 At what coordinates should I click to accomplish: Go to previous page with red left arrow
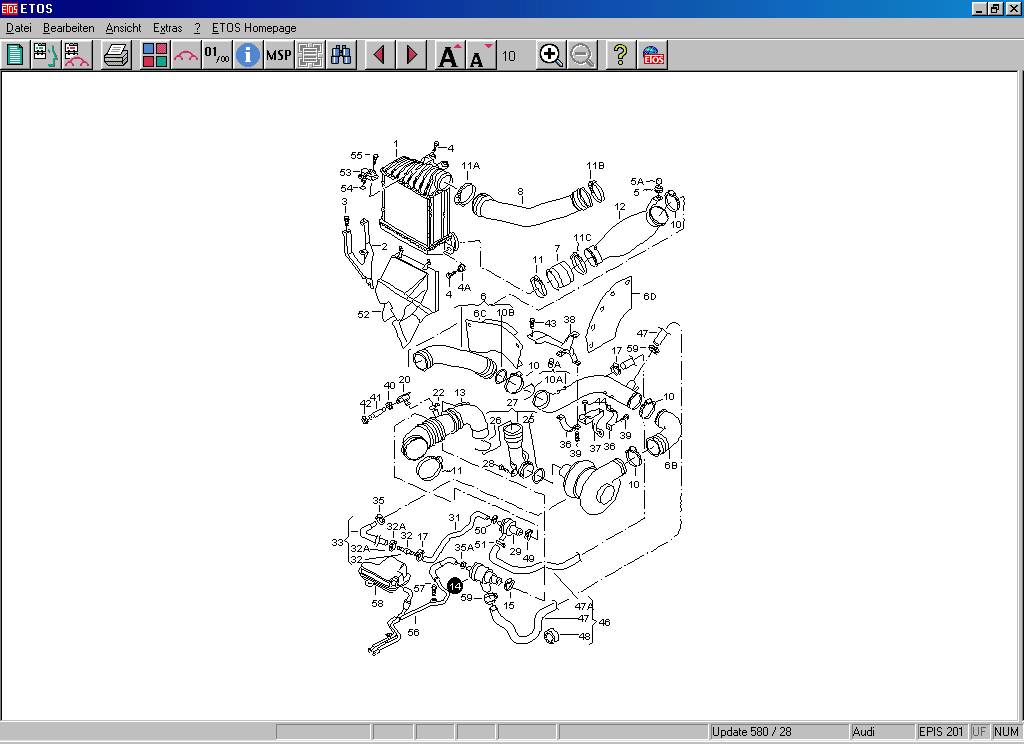click(x=379, y=55)
